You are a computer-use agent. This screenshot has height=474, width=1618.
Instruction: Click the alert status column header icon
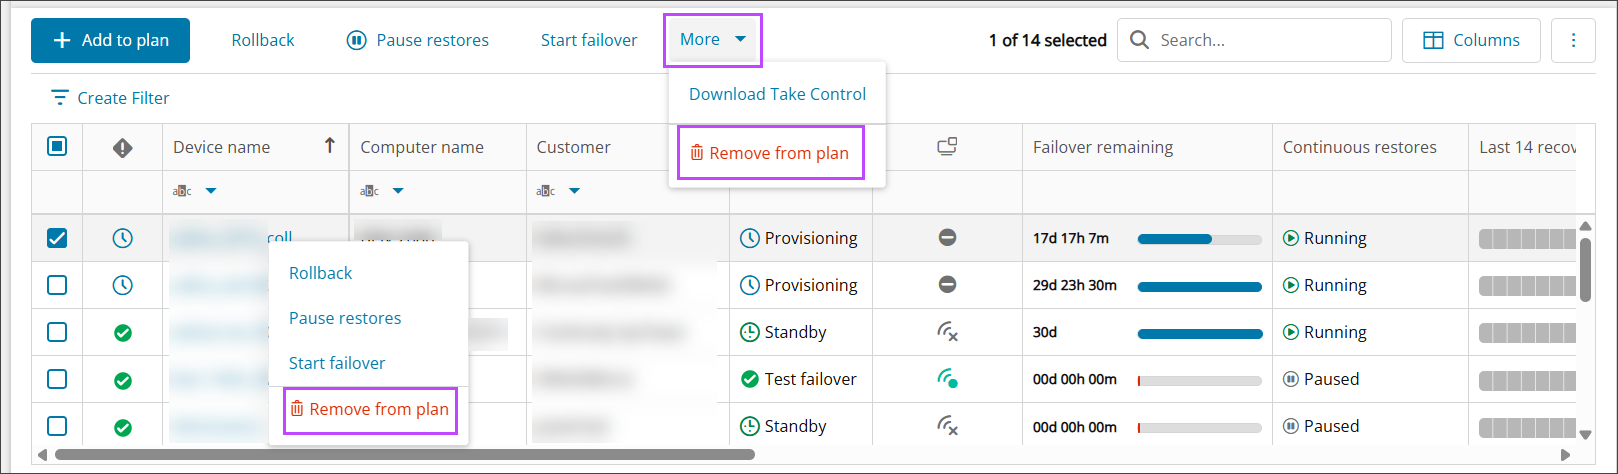tap(122, 148)
